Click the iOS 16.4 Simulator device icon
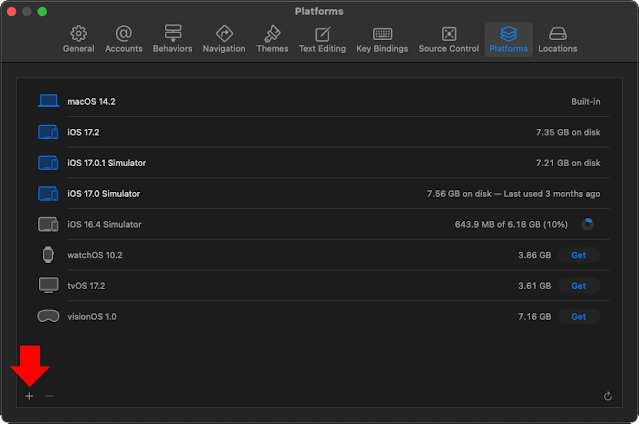Screen dimensions: 639x424 48,224
